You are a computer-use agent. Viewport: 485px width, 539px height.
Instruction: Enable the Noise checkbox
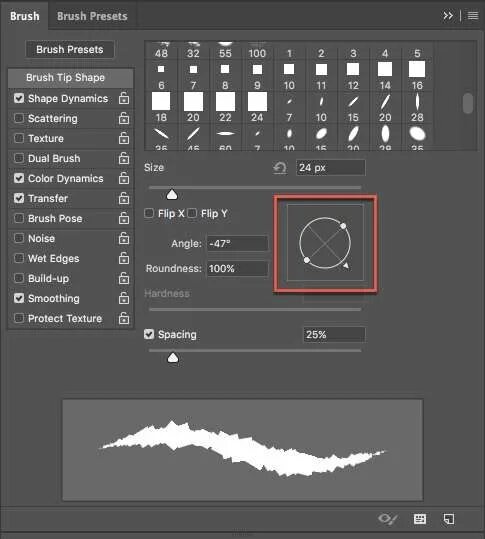pos(19,238)
